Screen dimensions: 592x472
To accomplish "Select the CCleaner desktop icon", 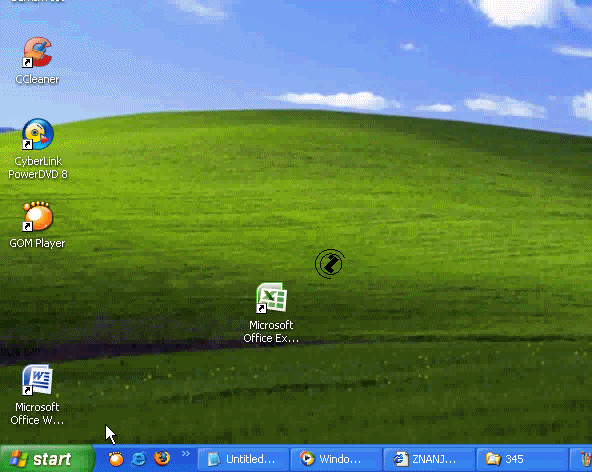I will [x=37, y=60].
